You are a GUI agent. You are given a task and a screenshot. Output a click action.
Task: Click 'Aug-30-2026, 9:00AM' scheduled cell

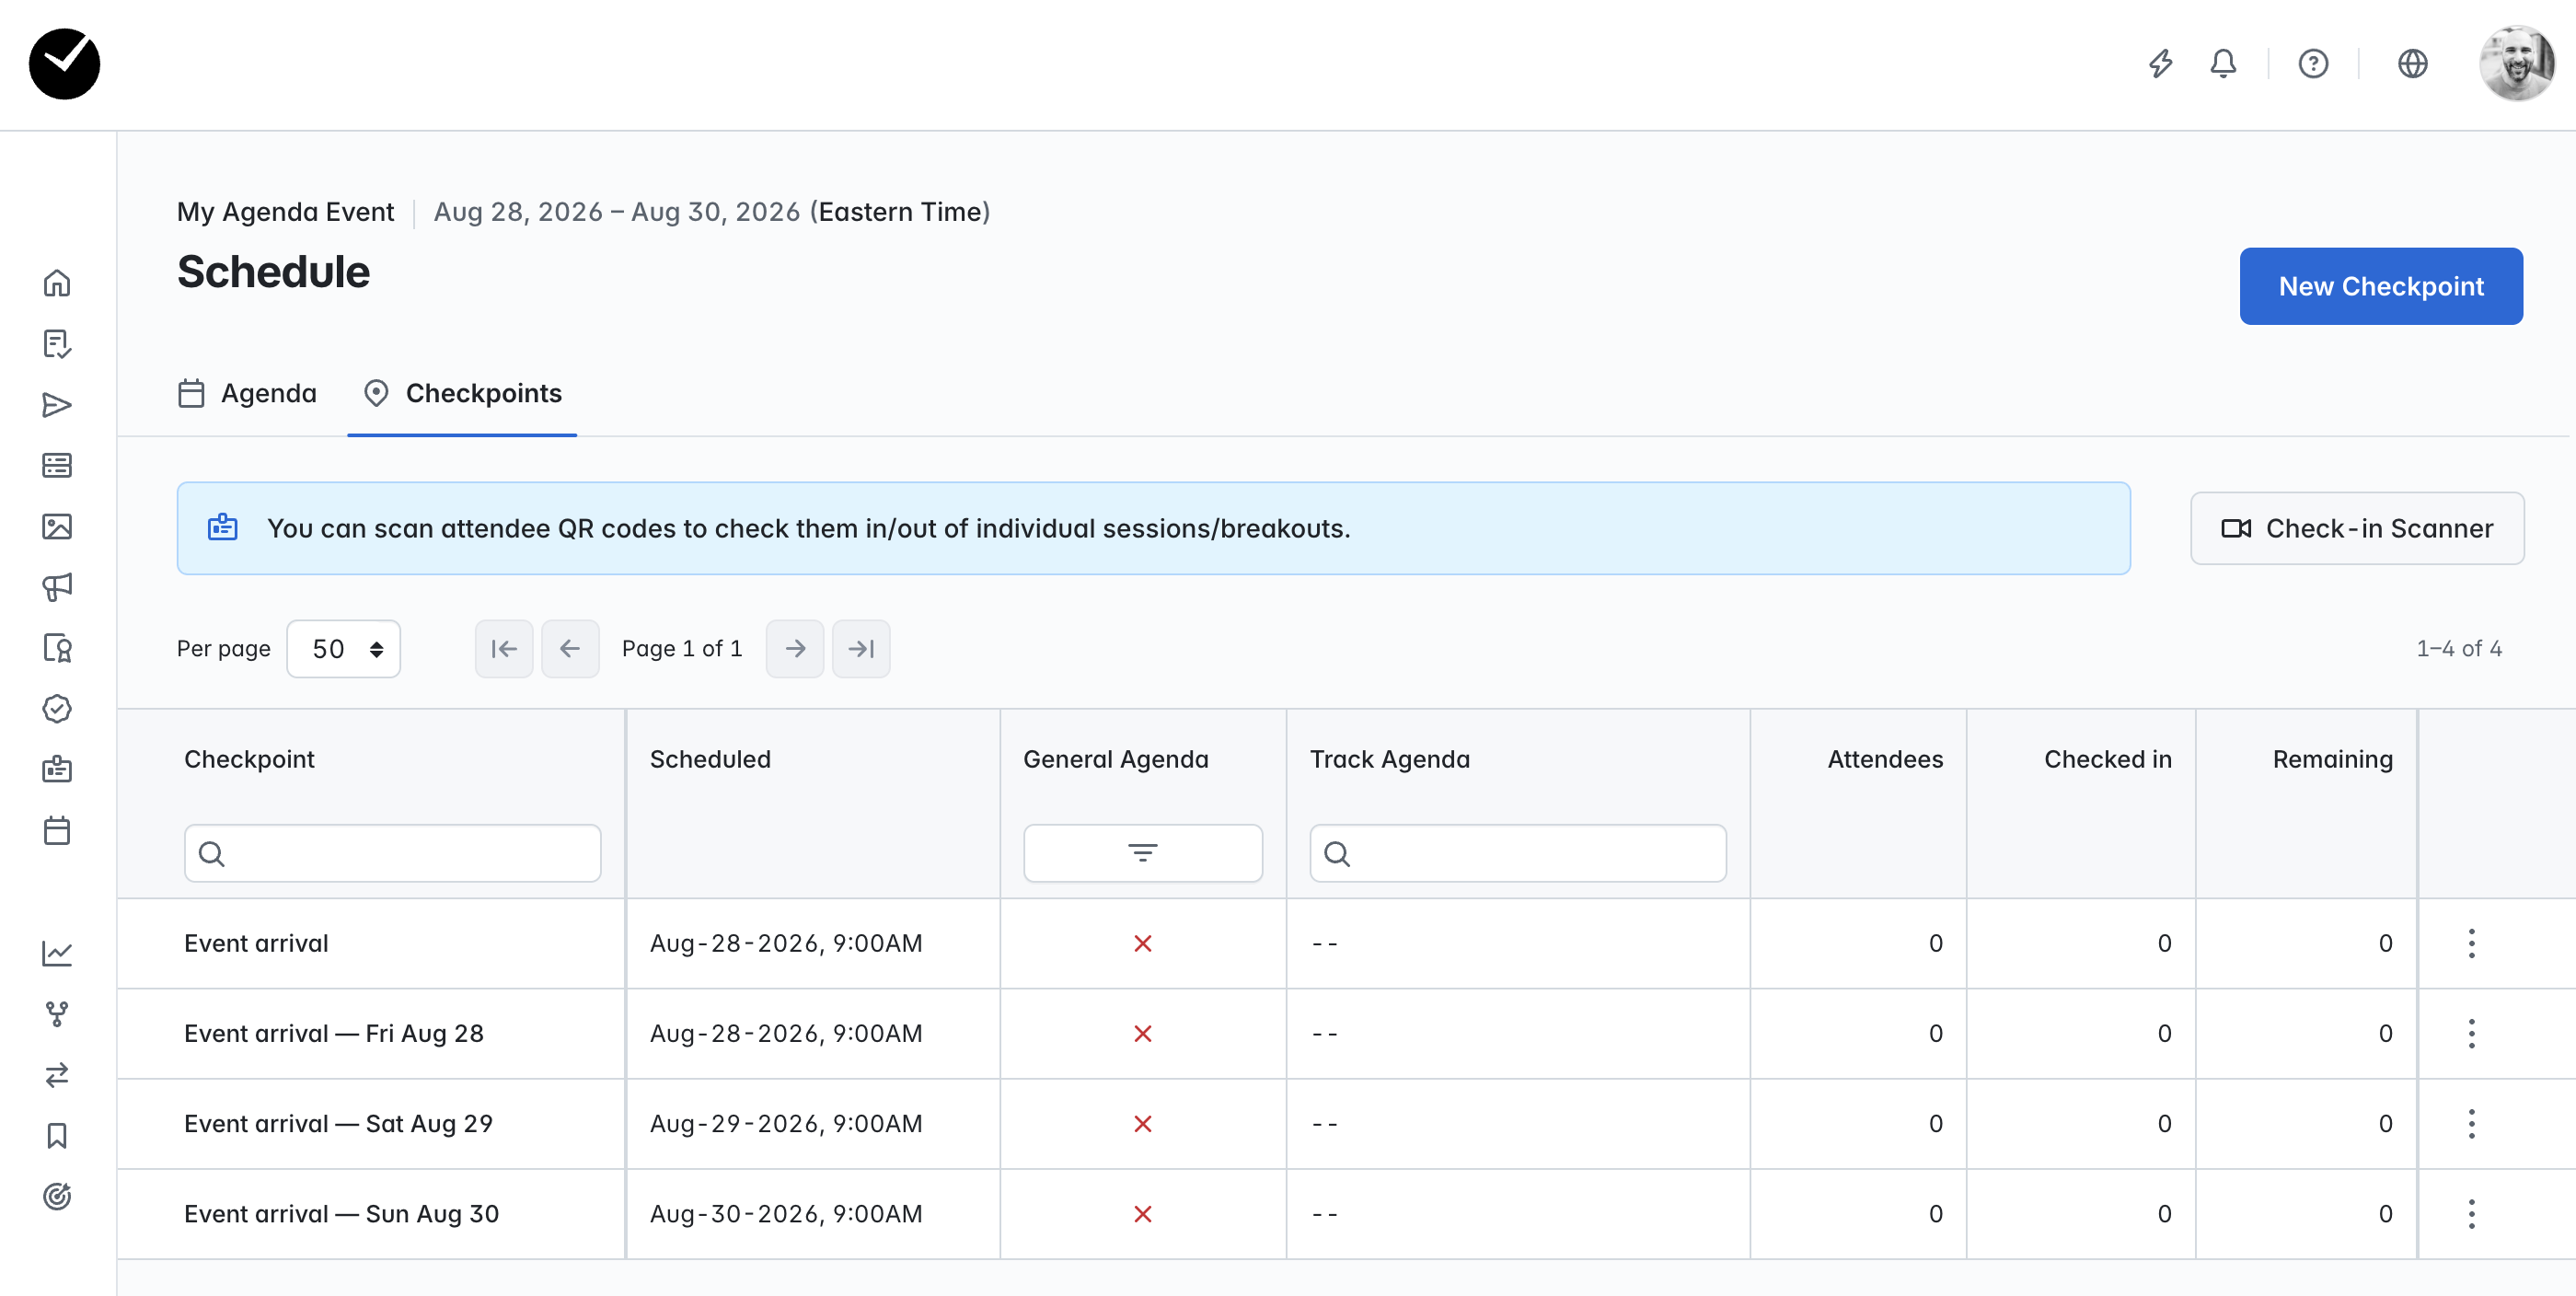click(x=786, y=1213)
